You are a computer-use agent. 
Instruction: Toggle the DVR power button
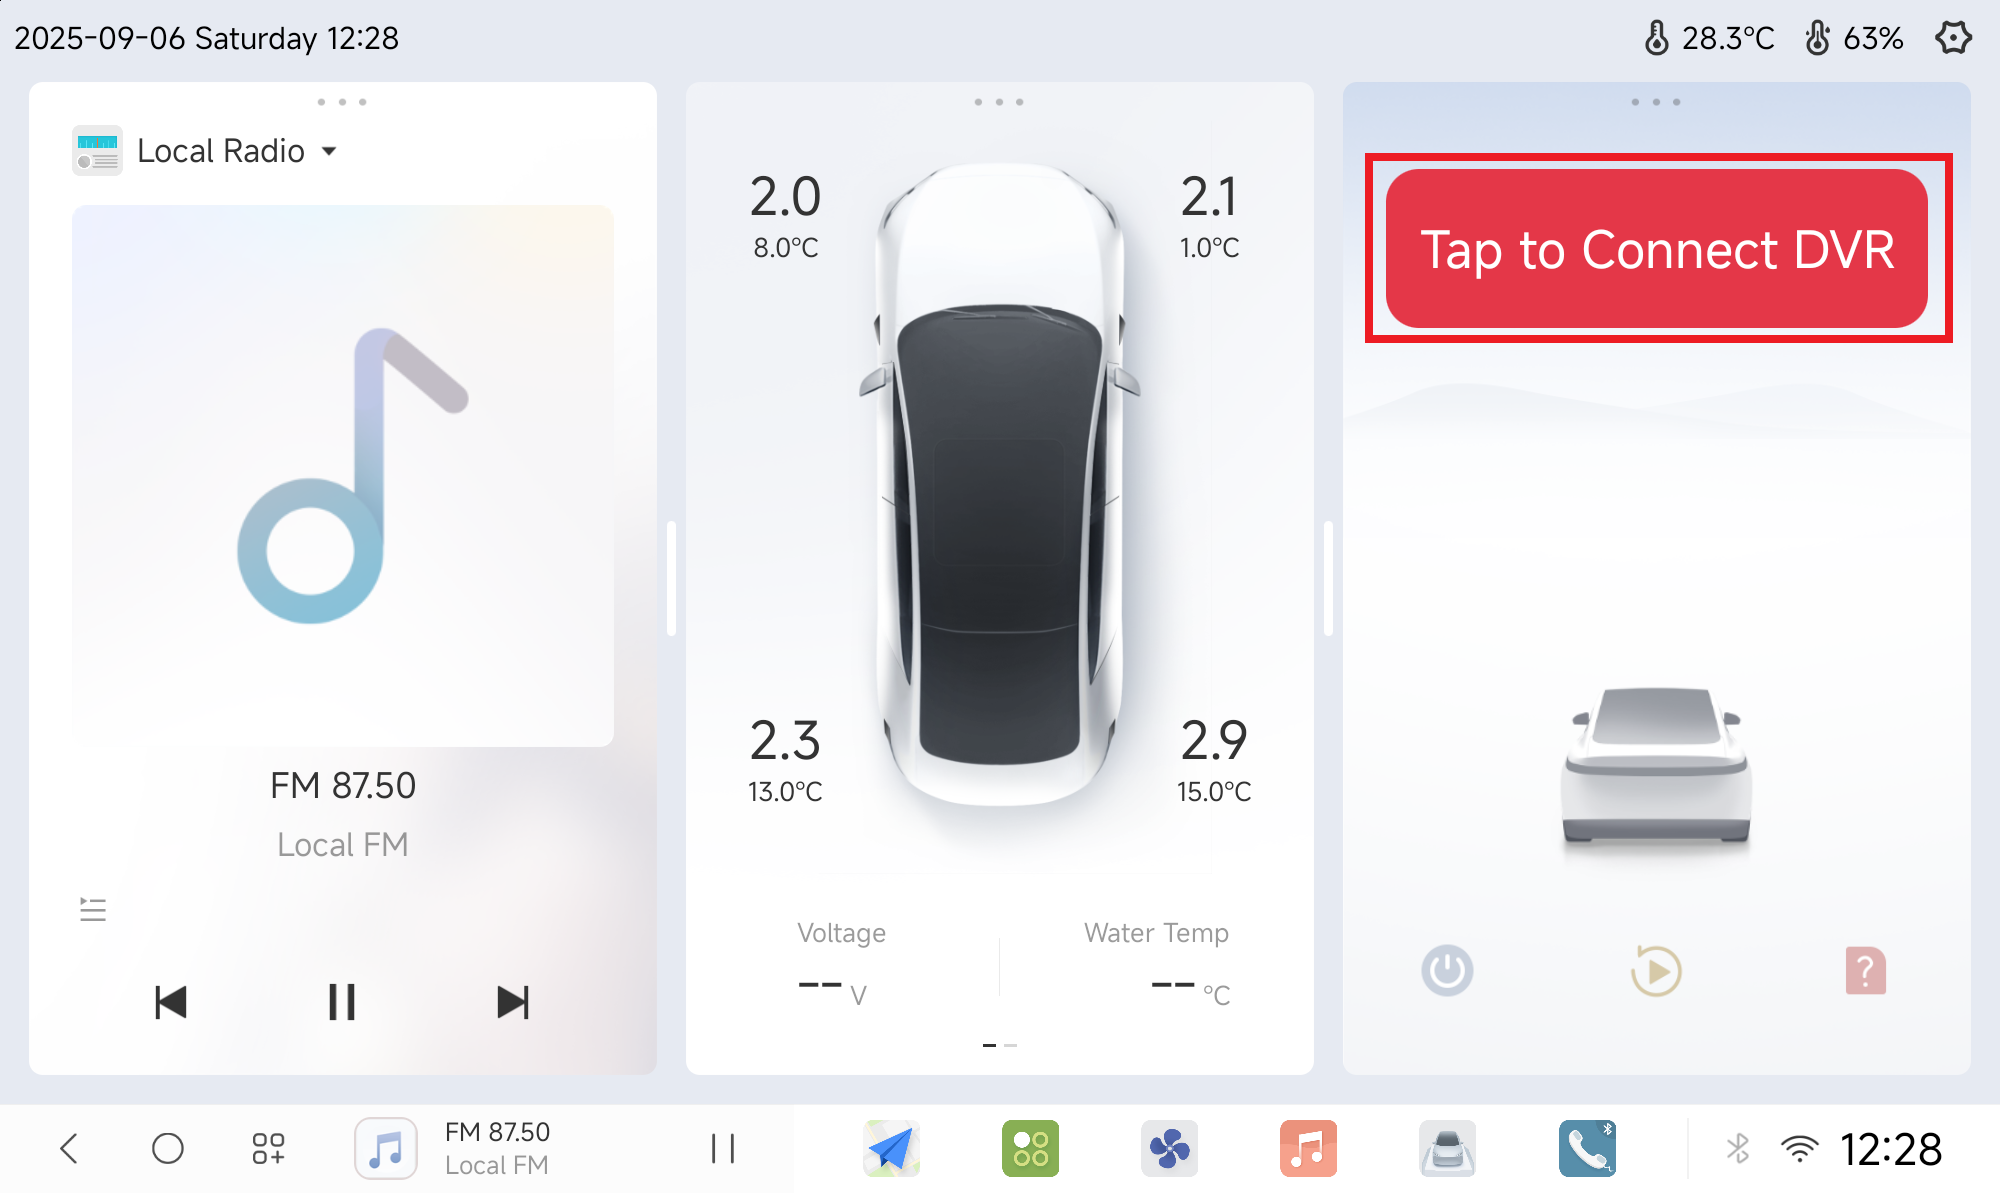(x=1447, y=971)
